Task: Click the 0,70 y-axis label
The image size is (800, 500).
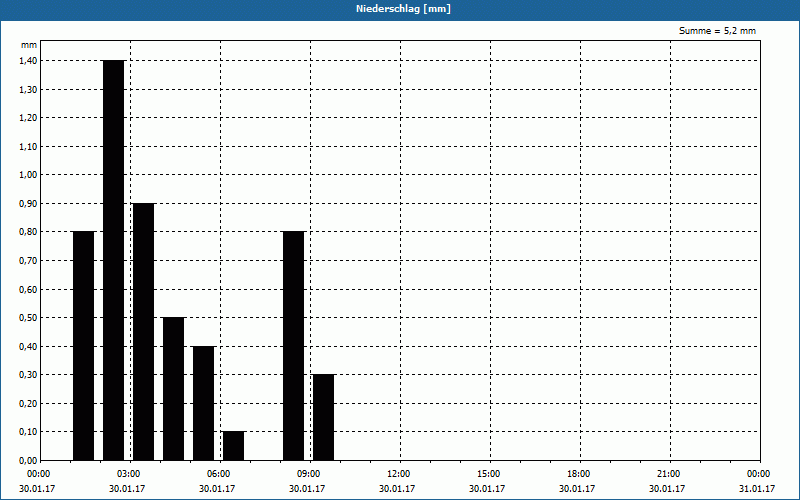Action: click(x=28, y=261)
